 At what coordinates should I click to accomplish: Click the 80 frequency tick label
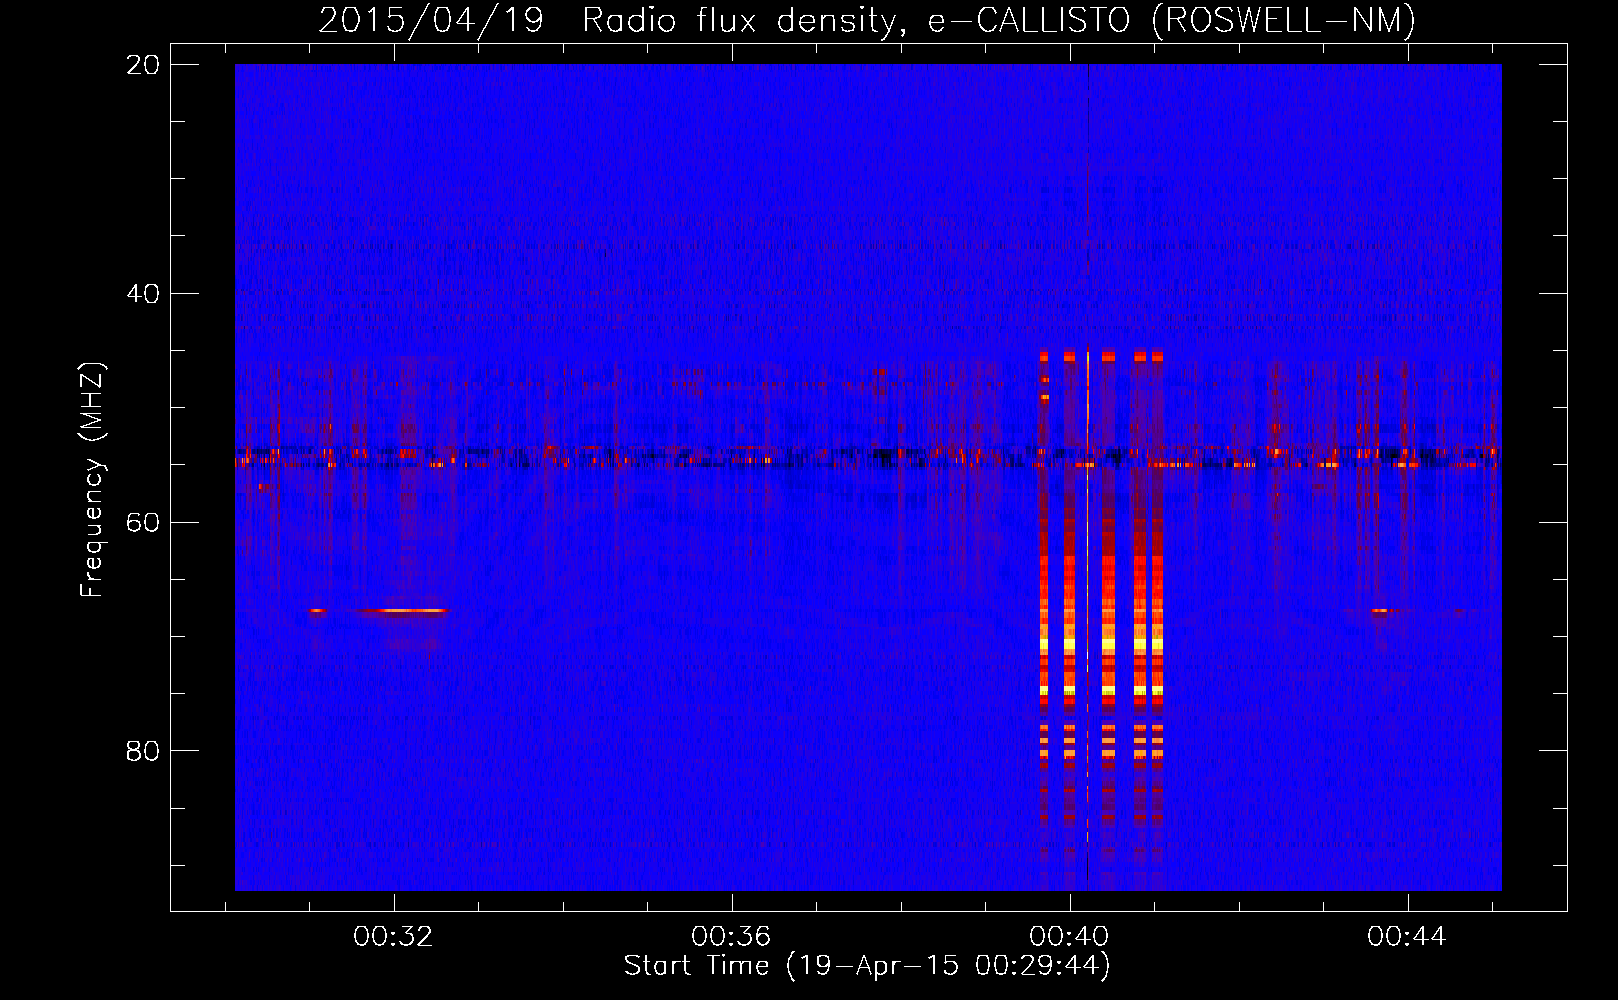pos(143,751)
